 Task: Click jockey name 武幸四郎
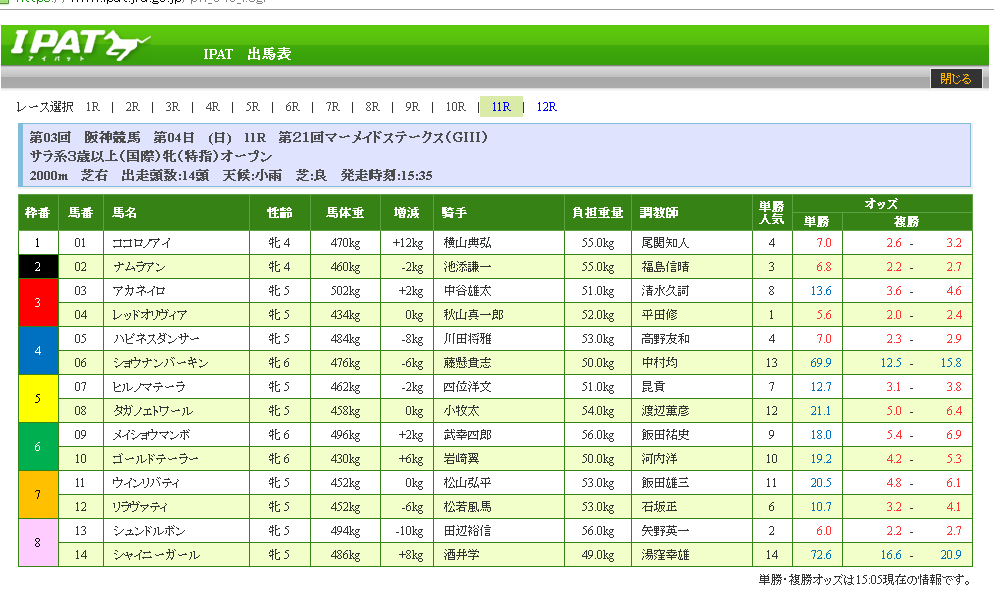[x=467, y=435]
